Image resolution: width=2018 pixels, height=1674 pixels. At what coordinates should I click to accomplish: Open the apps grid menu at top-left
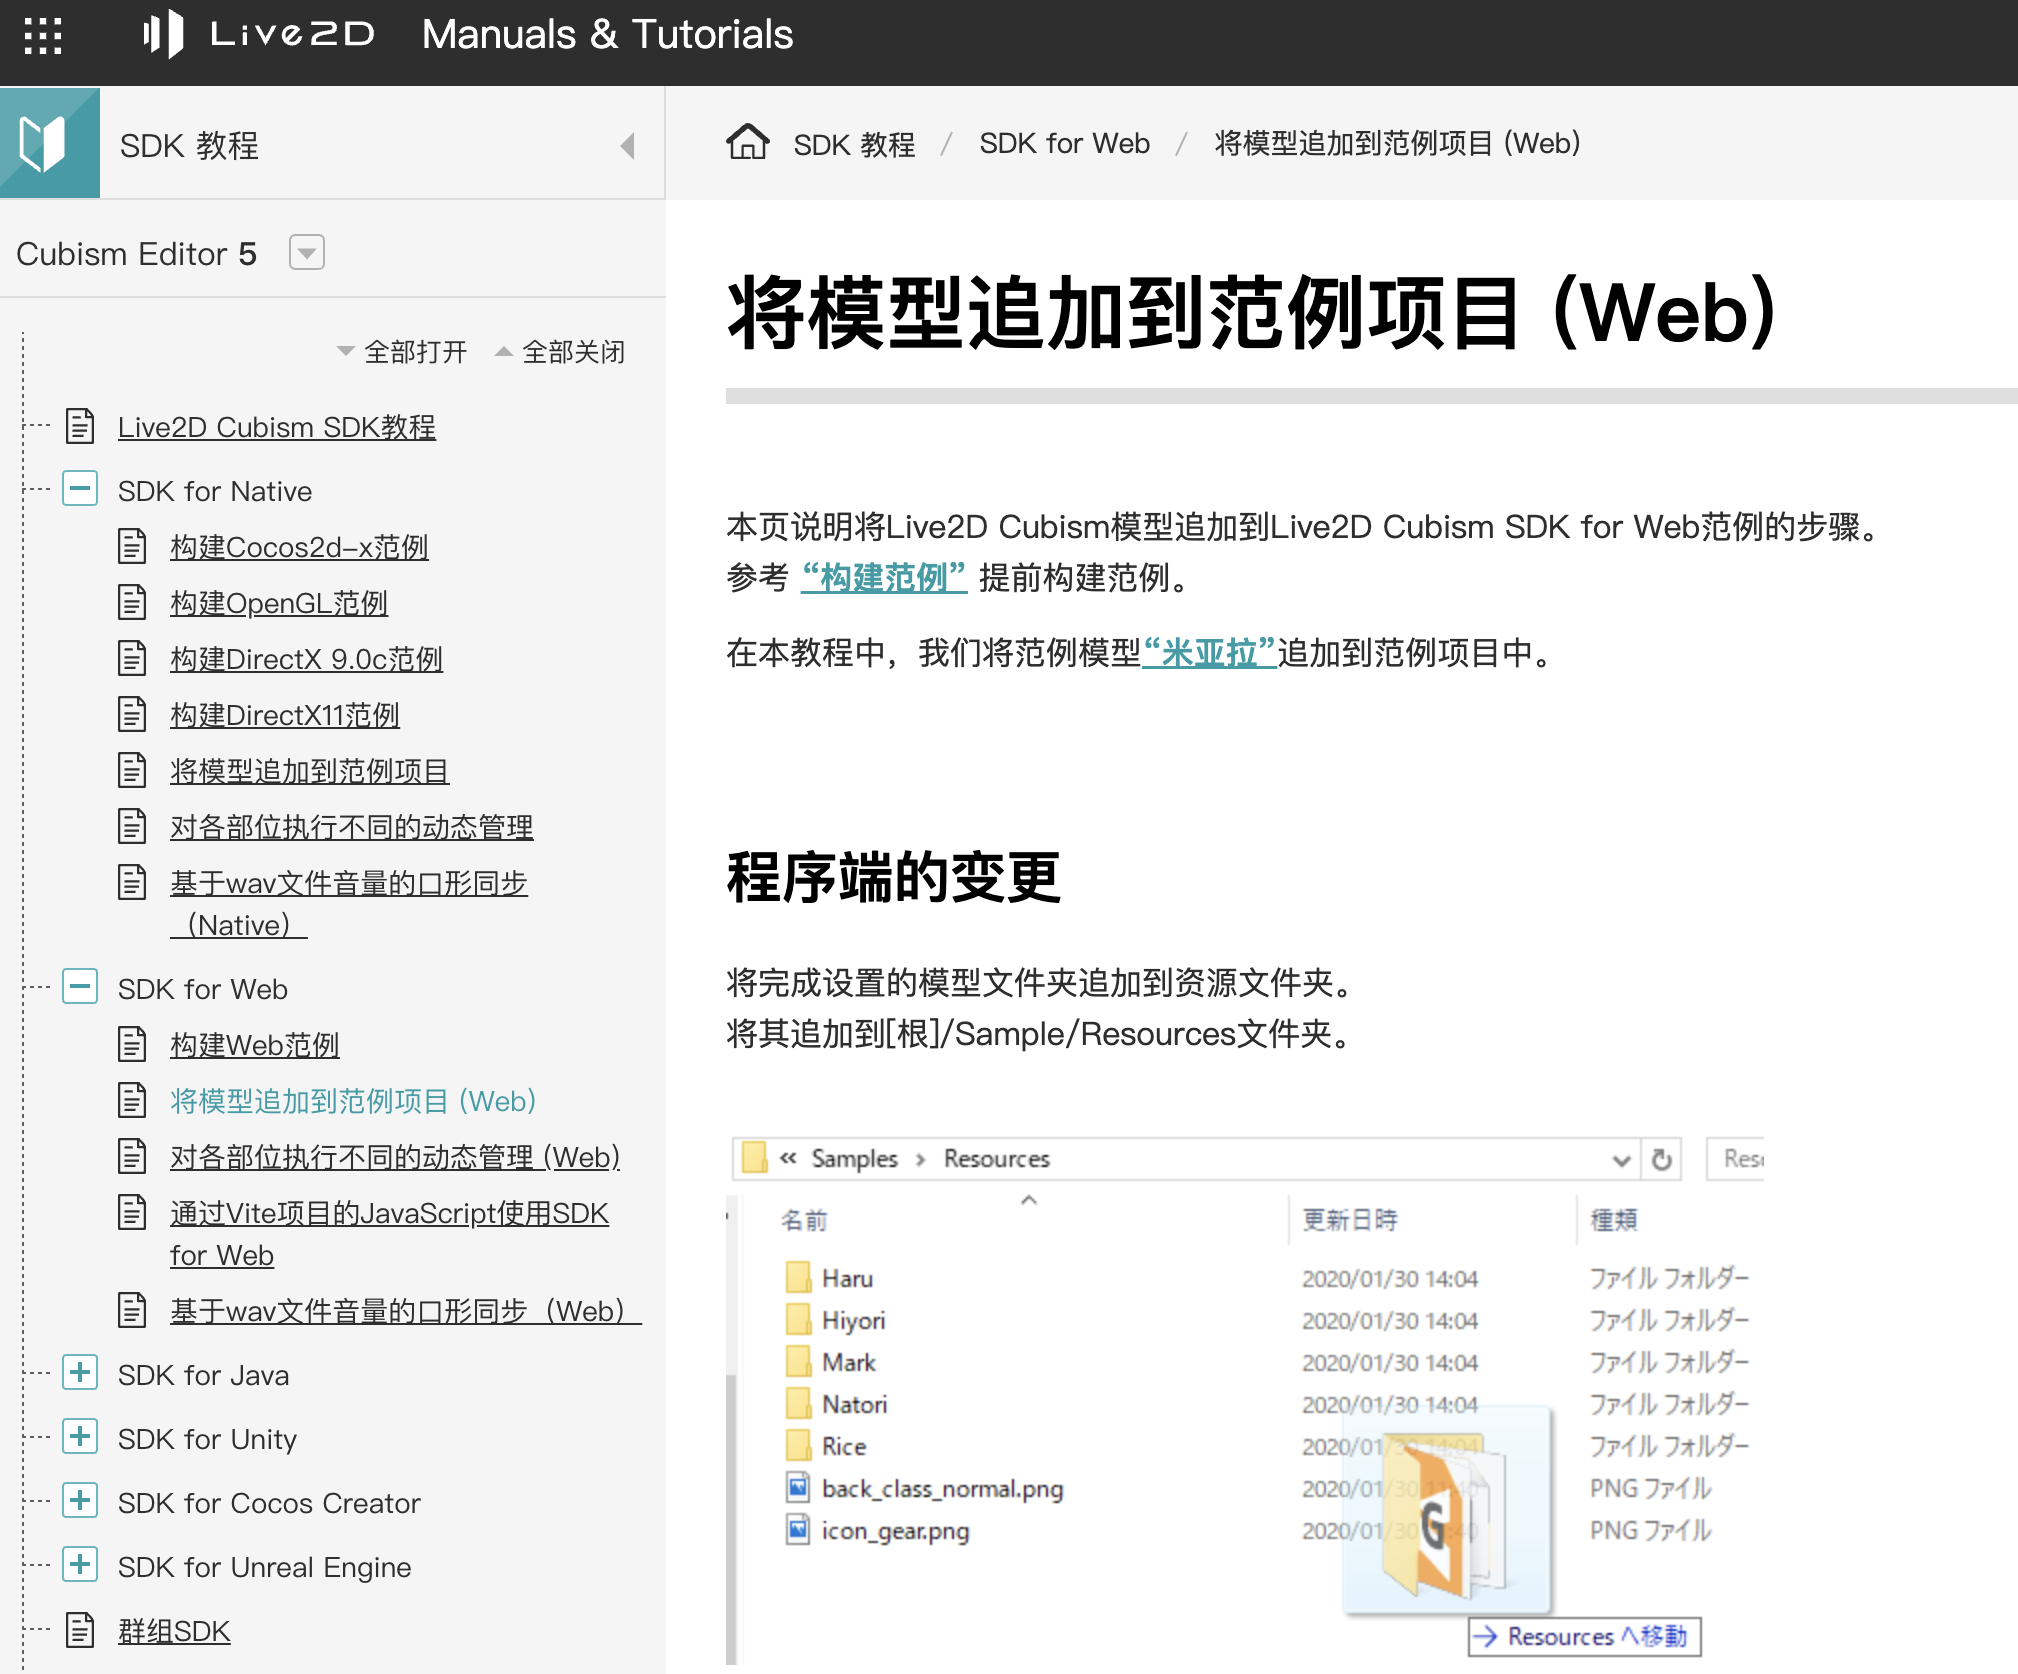(x=42, y=38)
